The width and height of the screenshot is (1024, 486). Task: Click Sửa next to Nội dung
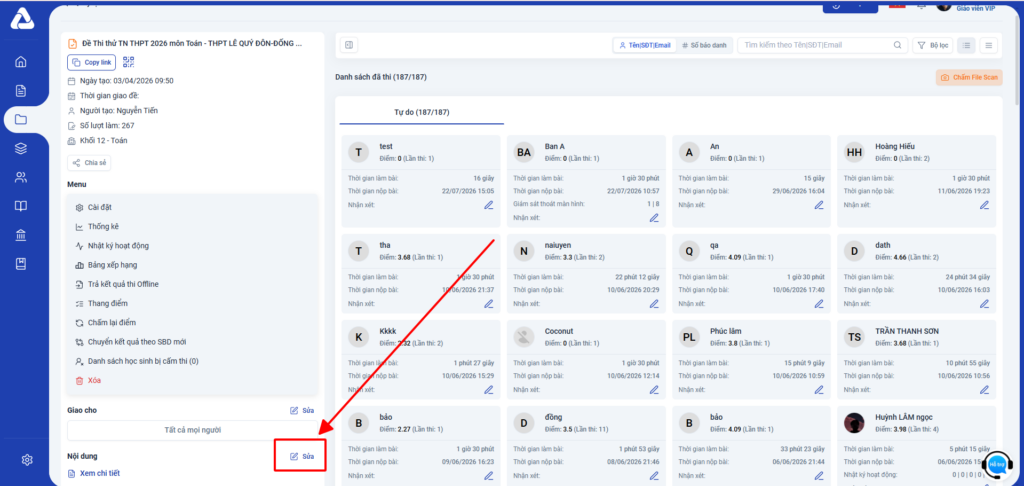(302, 456)
